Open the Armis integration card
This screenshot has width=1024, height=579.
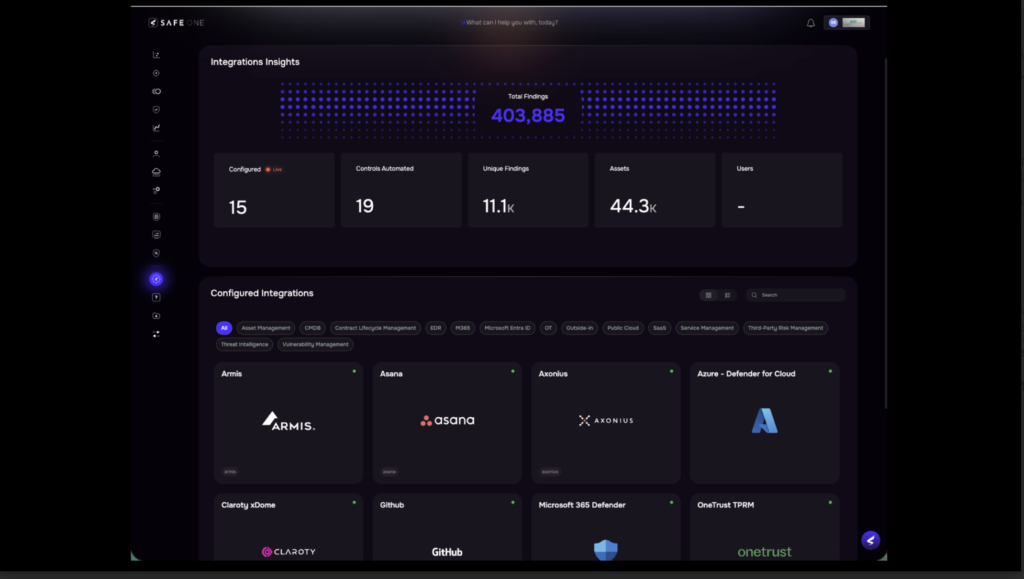coord(288,422)
